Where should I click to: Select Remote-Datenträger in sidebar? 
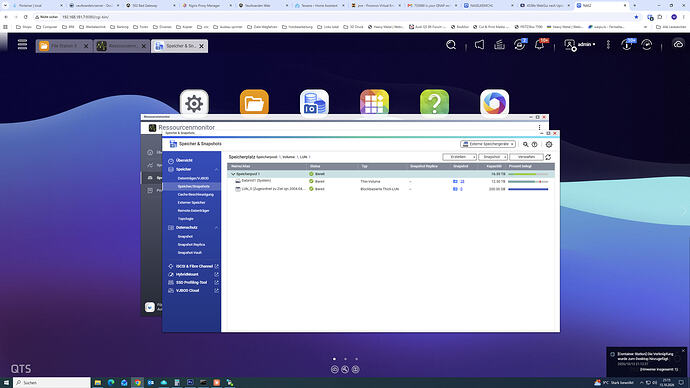coord(193,211)
